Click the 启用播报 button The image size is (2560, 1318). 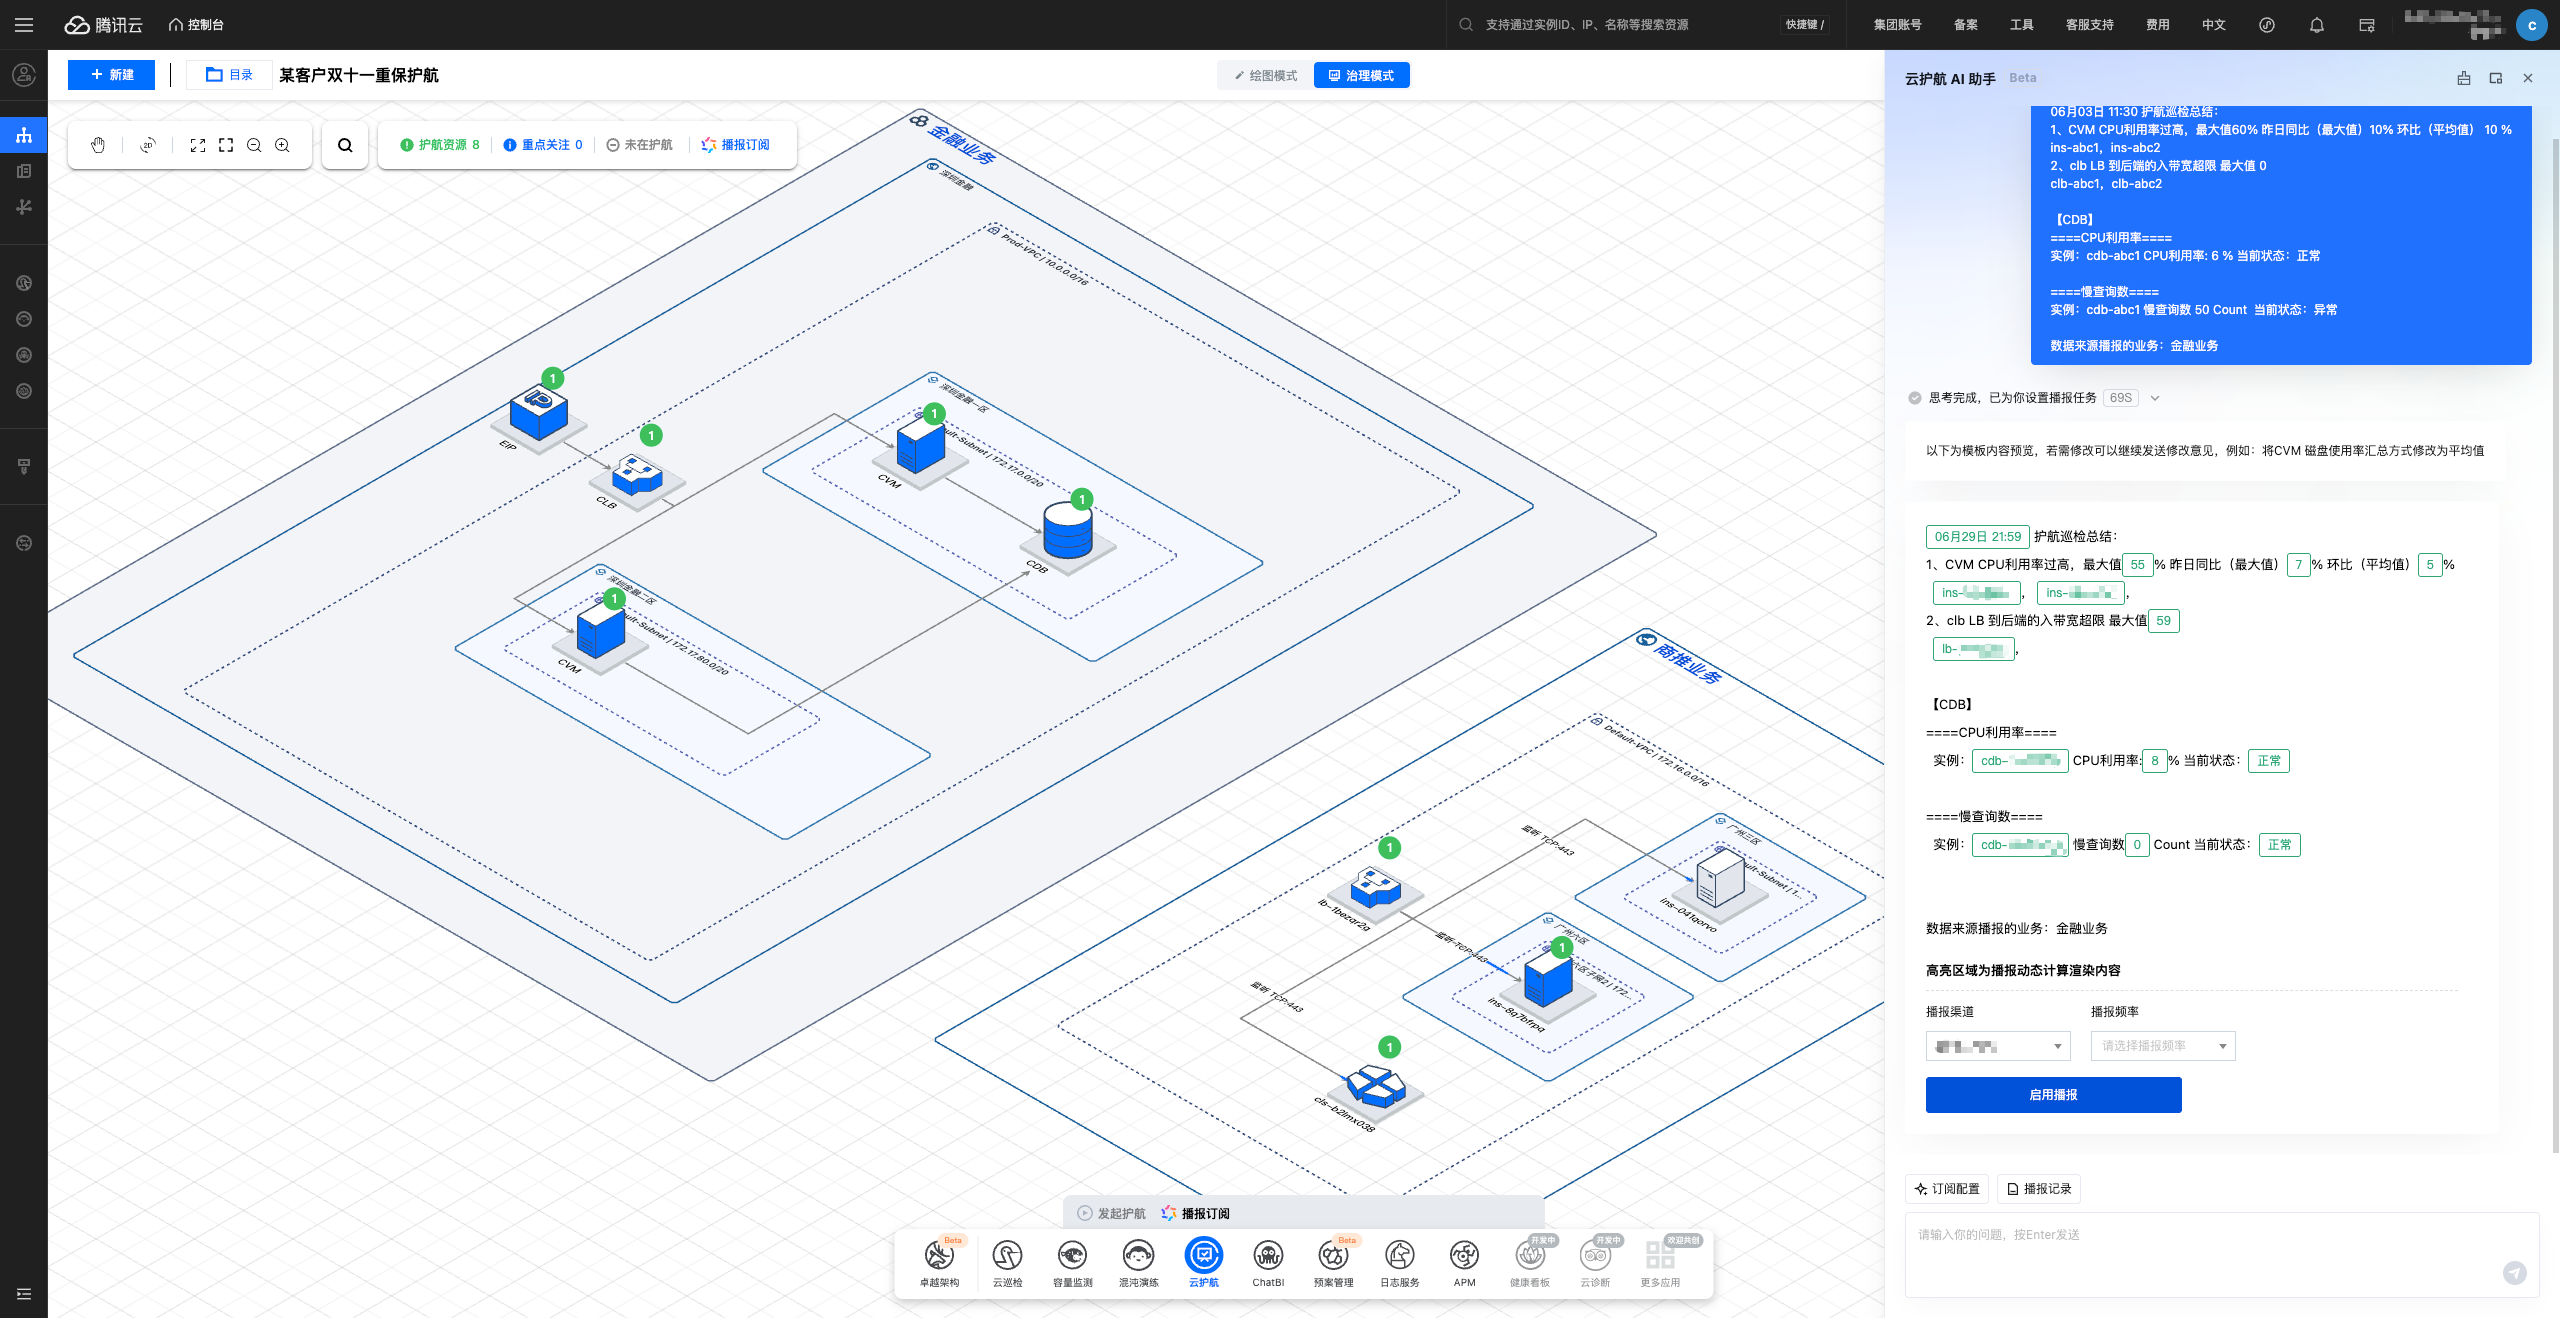(x=2053, y=1095)
